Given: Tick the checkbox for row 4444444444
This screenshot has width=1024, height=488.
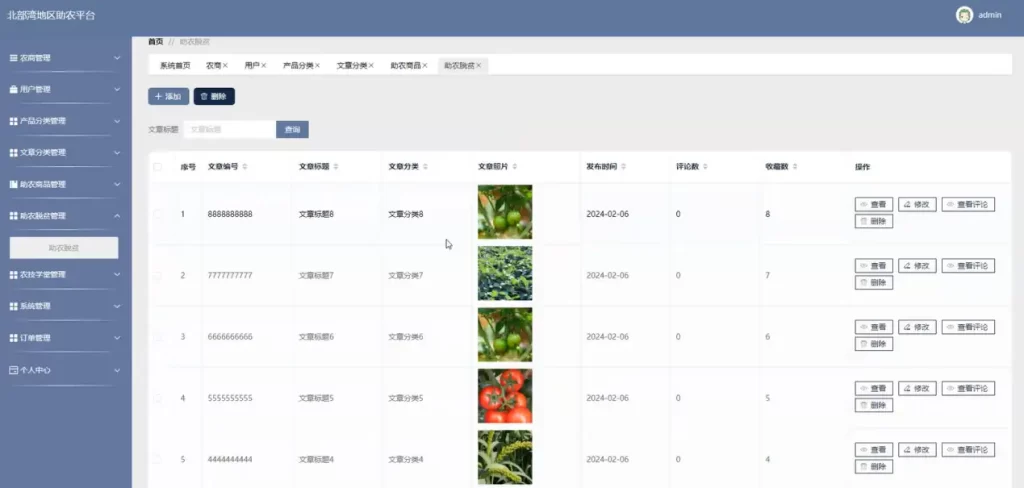Looking at the screenshot, I should click(x=157, y=459).
